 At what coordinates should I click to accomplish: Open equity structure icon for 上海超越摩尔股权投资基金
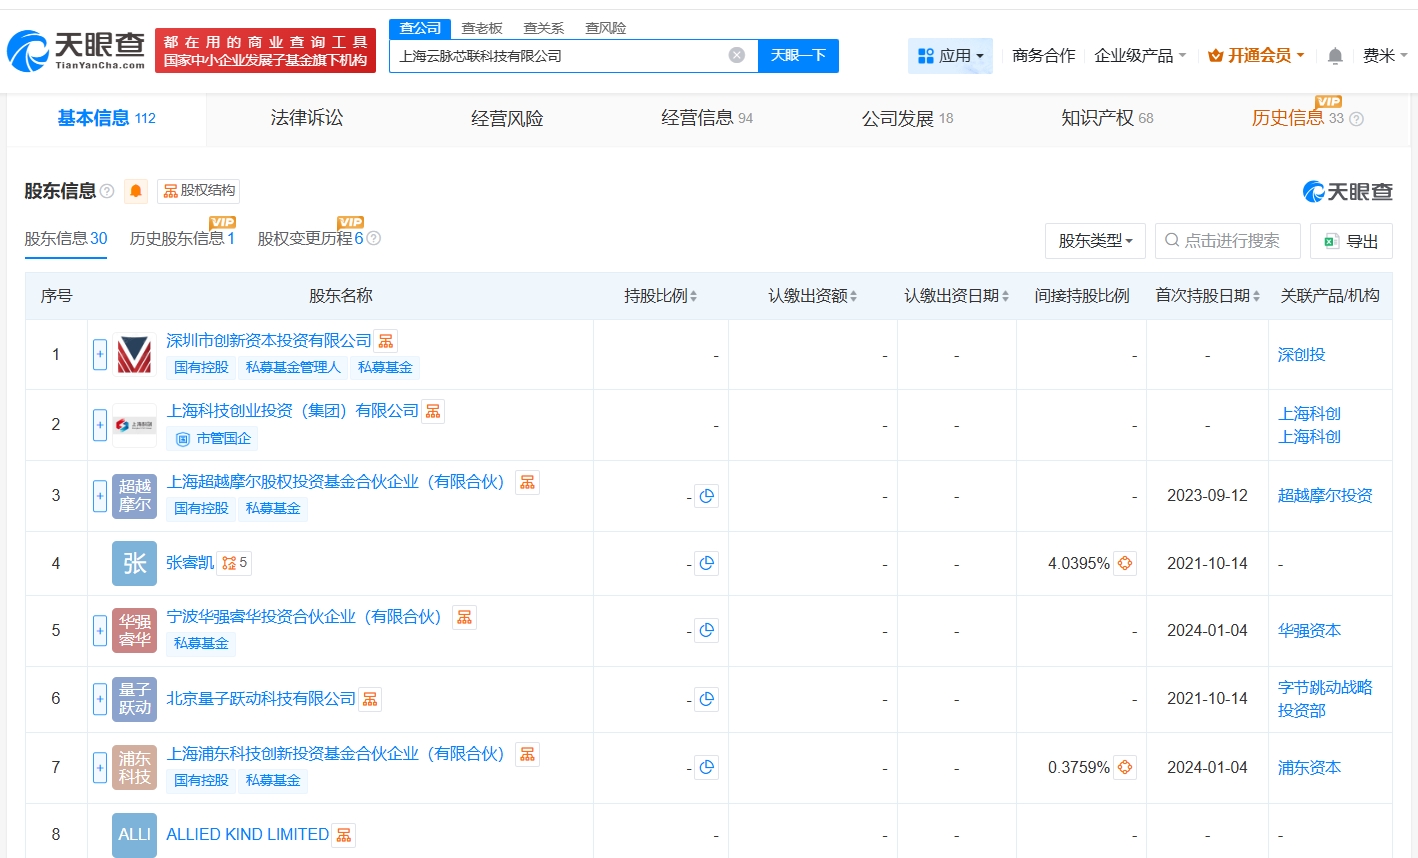tap(527, 482)
